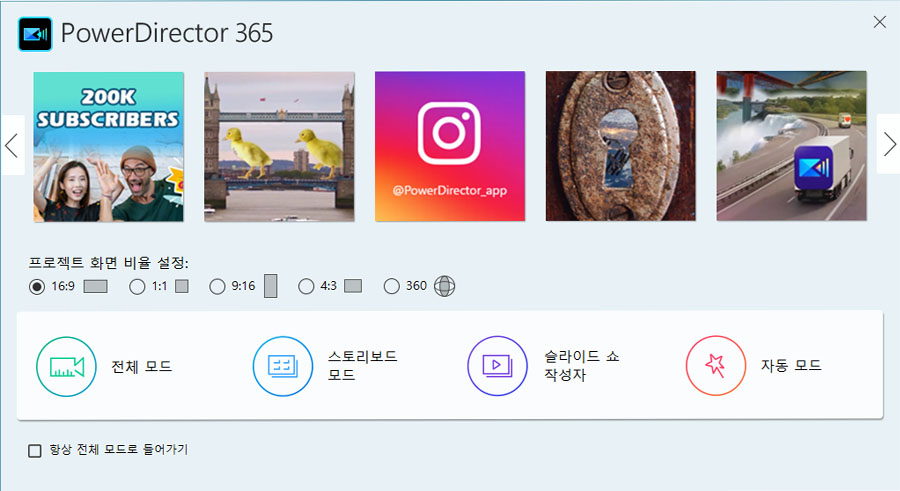The width and height of the screenshot is (900, 491).
Task: Start Auto Mode magic wand icon
Action: coord(716,365)
